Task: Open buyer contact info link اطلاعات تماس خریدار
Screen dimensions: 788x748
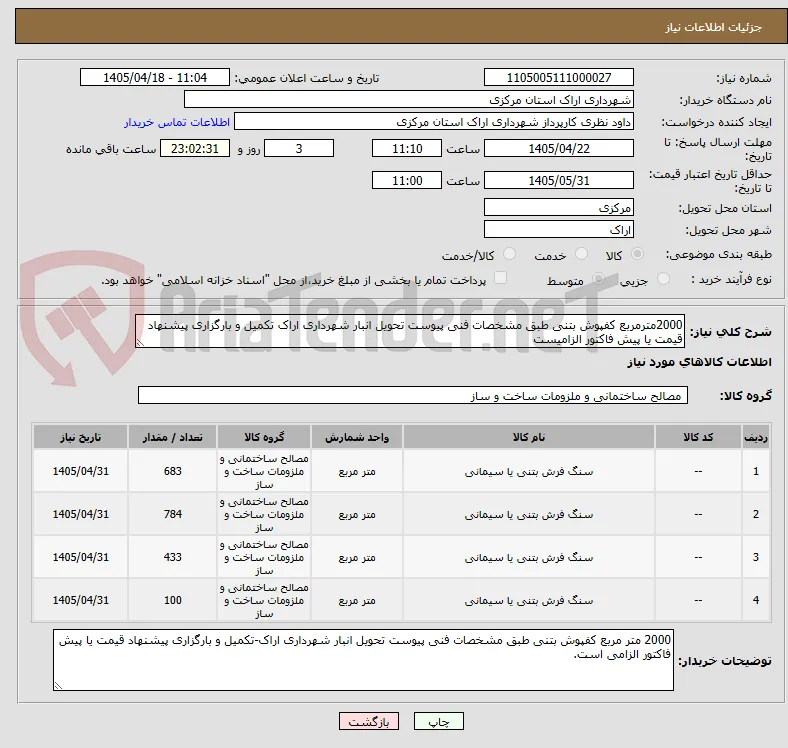Action: coord(177,122)
